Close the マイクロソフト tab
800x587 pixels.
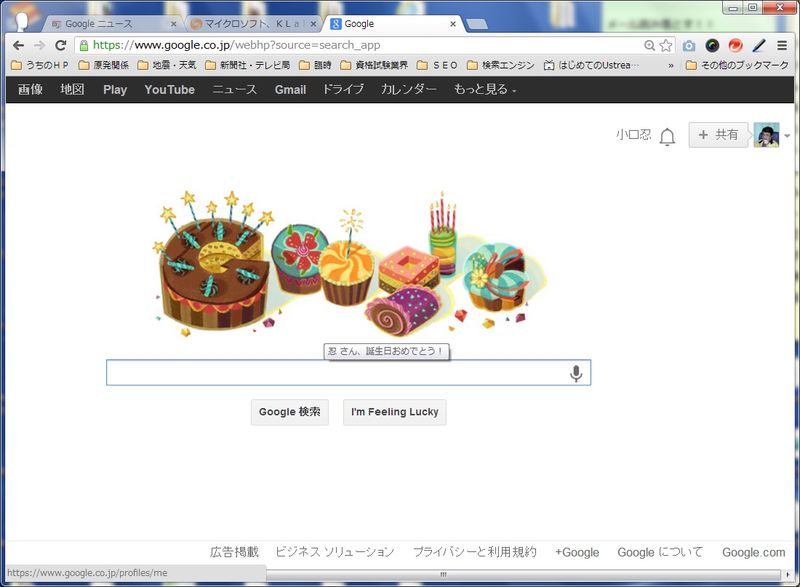(x=313, y=24)
